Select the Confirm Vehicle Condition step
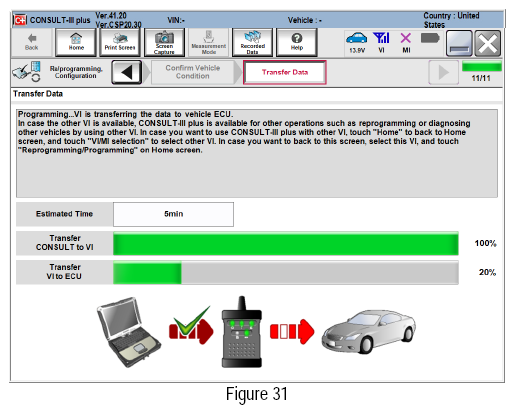This screenshot has height=414, width=515. tap(193, 72)
